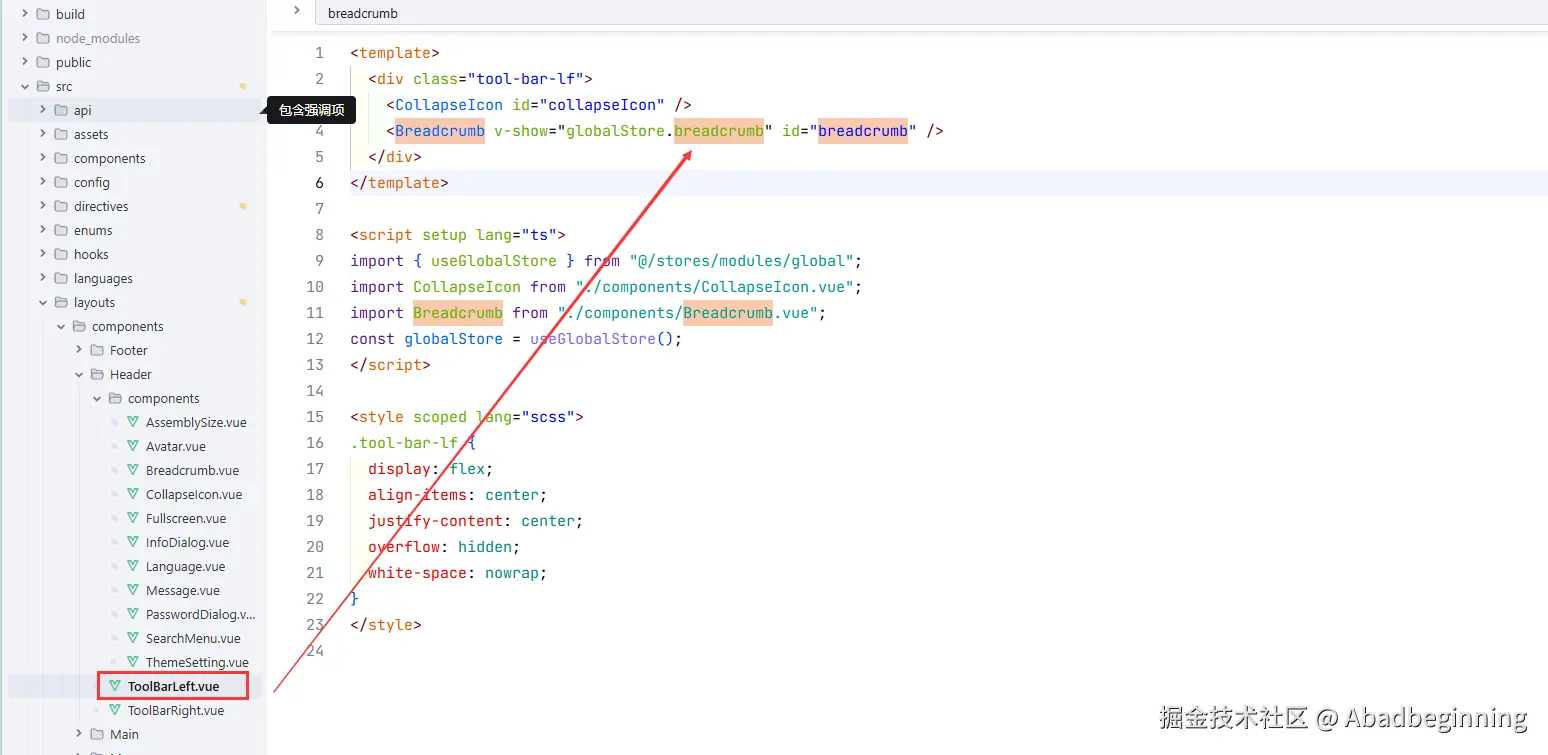Expand the Footer folder chevron
The width and height of the screenshot is (1548, 755).
[79, 350]
